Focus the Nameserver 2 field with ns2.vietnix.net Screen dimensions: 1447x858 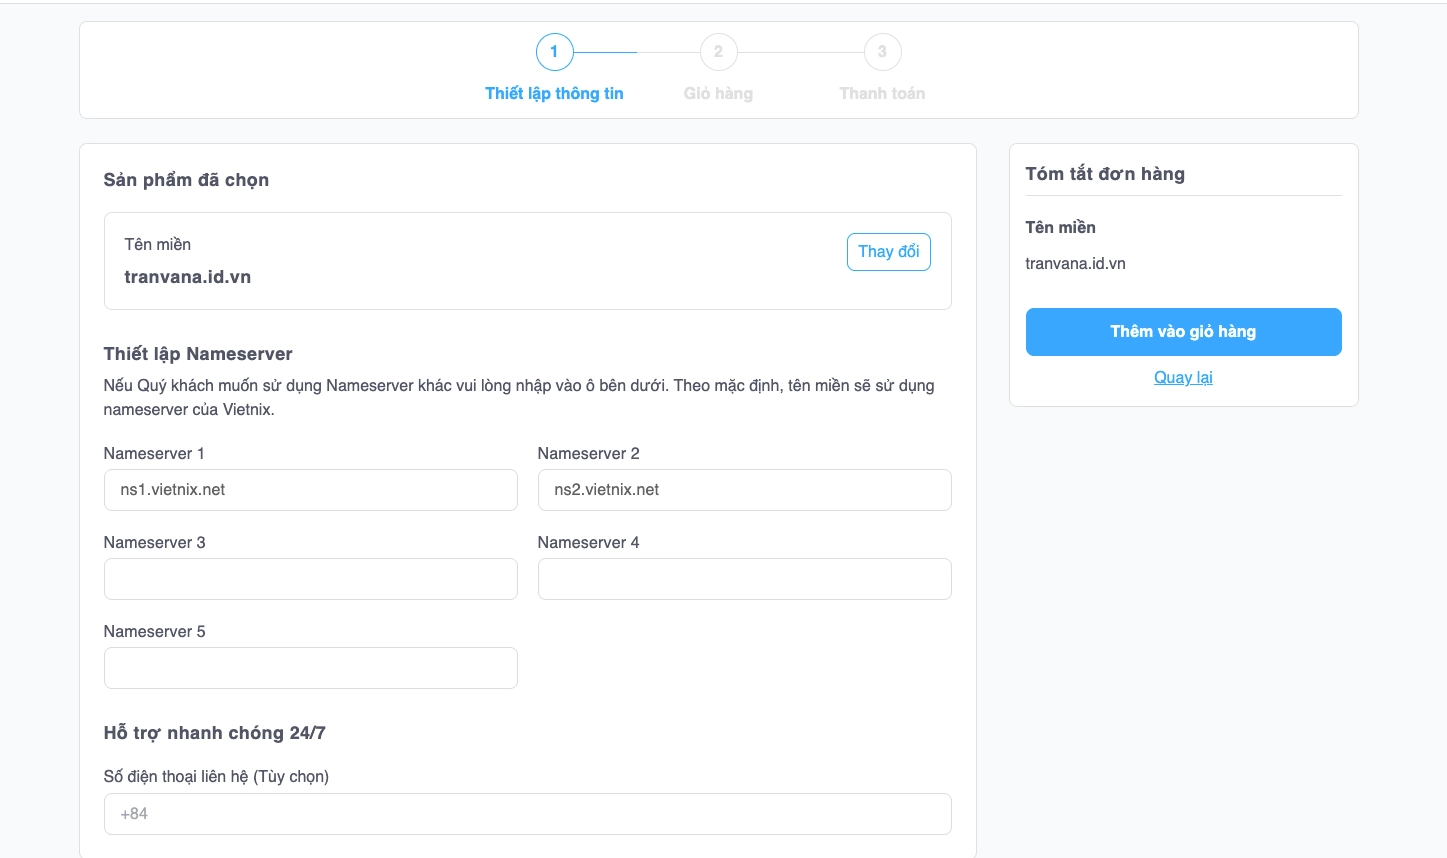coord(744,490)
